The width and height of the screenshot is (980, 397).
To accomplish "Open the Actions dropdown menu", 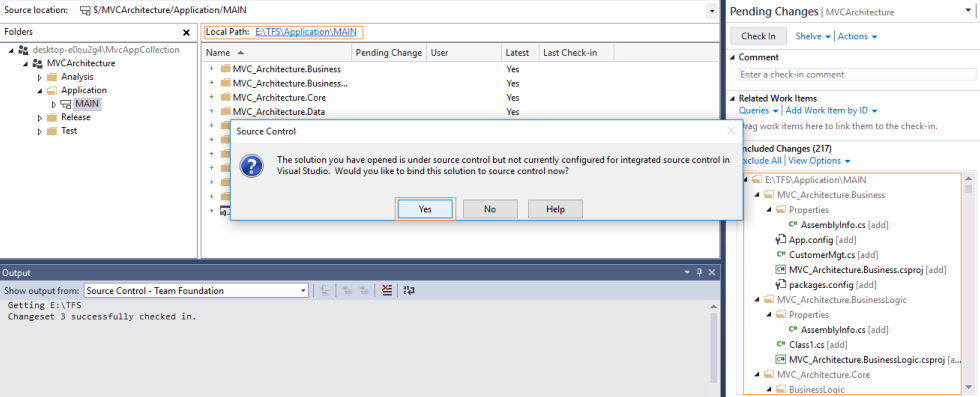I will point(858,36).
